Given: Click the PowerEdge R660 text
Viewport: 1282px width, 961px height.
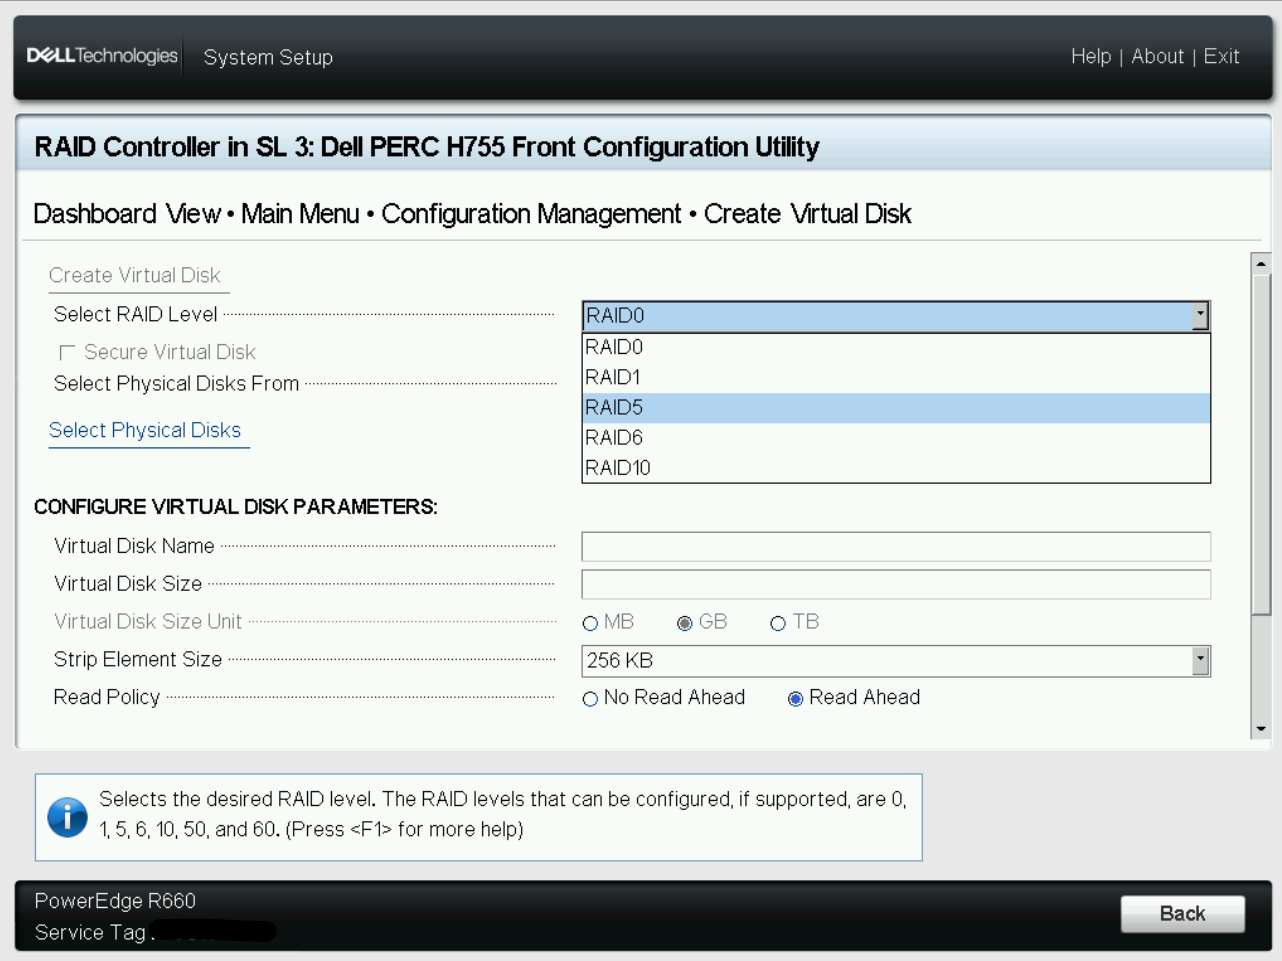Looking at the screenshot, I should tap(115, 901).
